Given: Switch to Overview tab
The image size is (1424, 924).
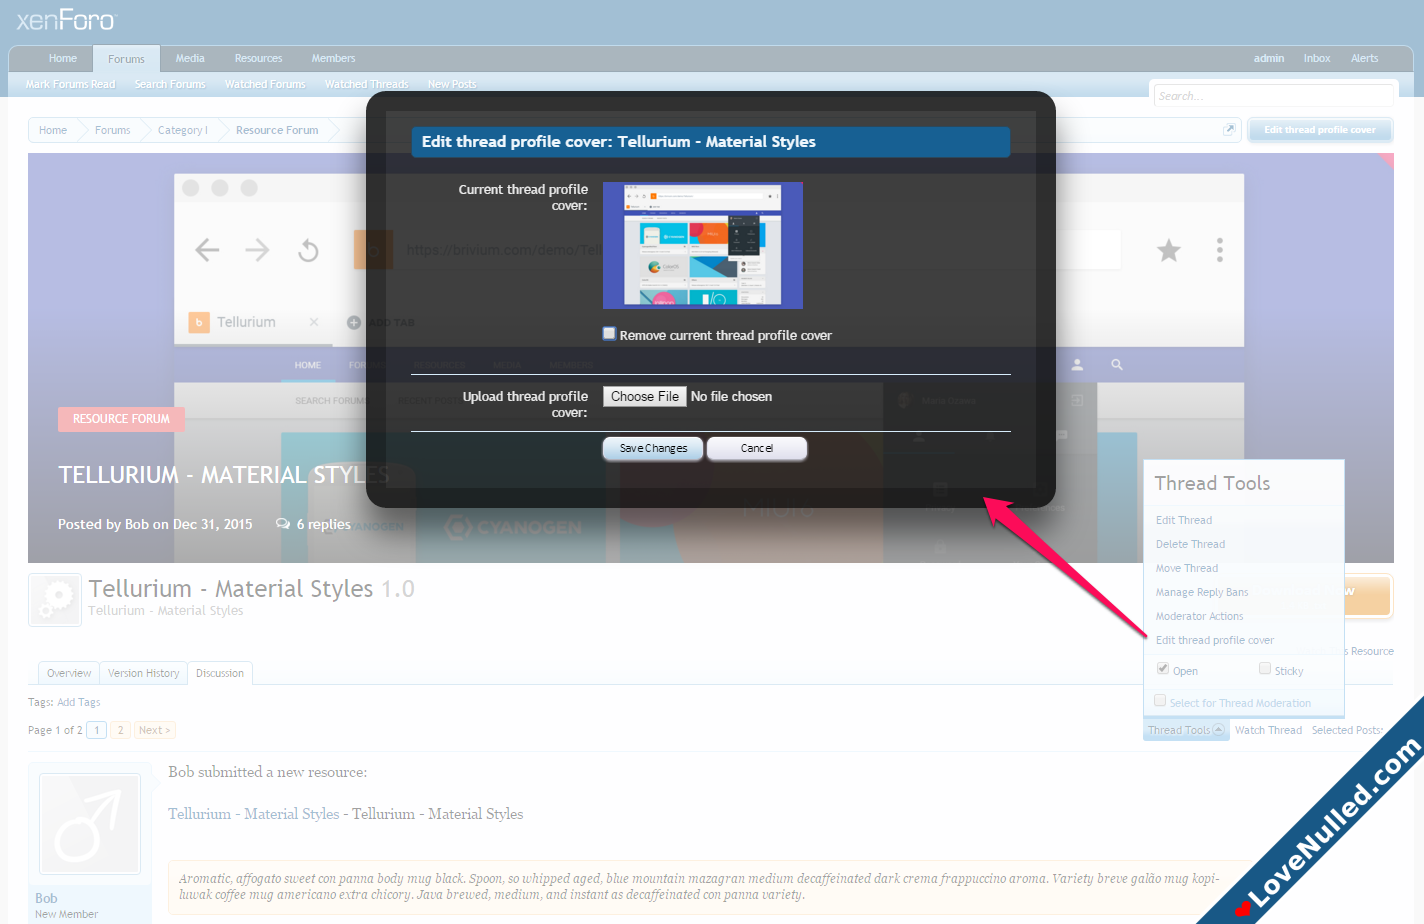Looking at the screenshot, I should tap(69, 673).
